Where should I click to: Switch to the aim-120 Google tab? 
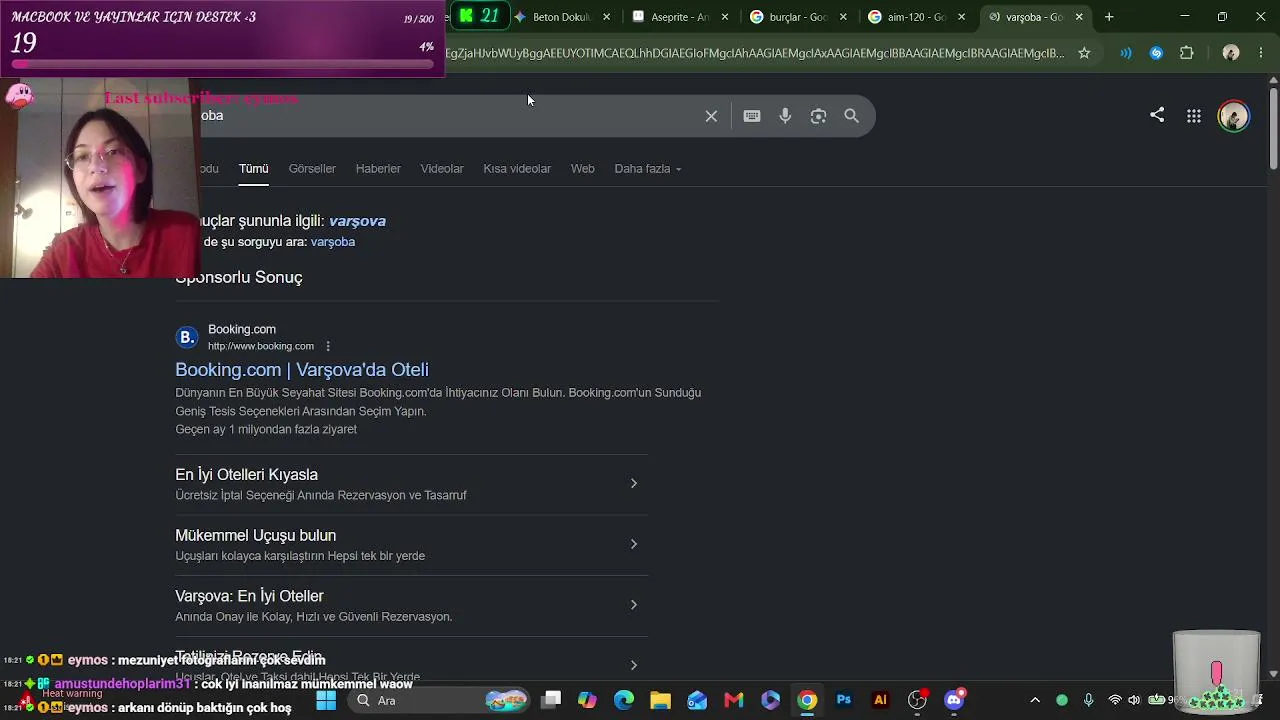point(915,17)
